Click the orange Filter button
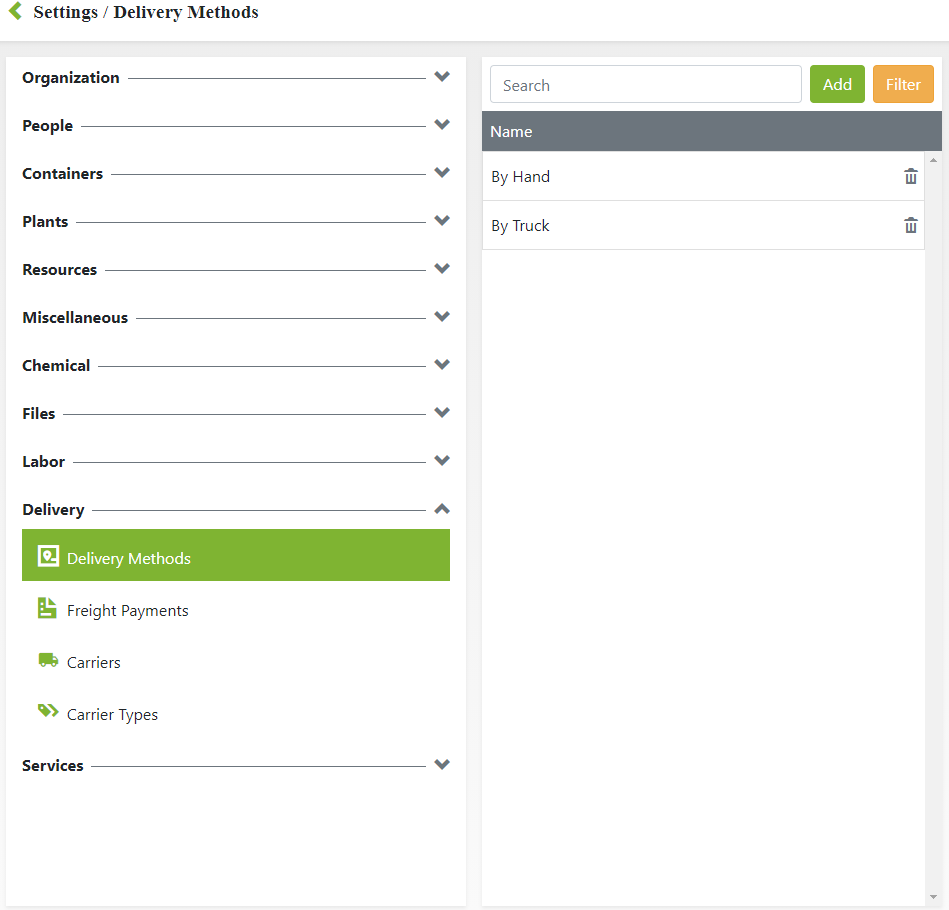This screenshot has height=910, width=949. tap(903, 85)
